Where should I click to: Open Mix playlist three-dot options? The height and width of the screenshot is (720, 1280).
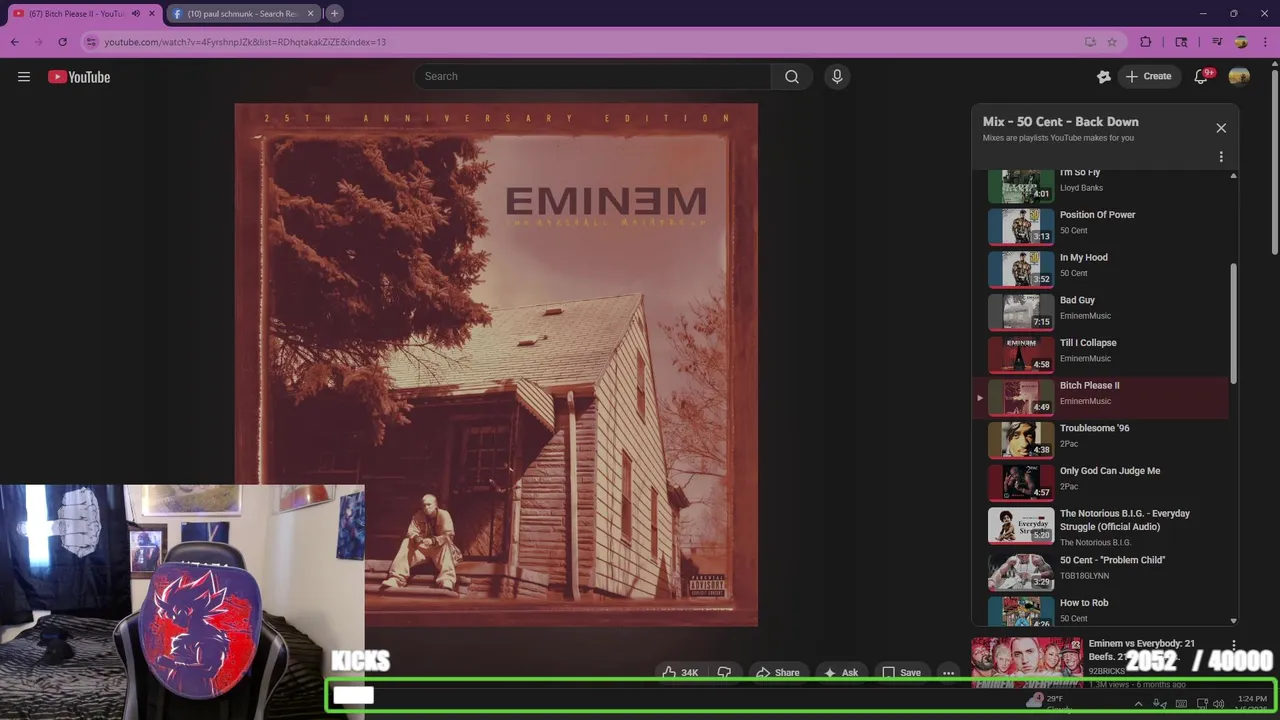tap(1221, 157)
